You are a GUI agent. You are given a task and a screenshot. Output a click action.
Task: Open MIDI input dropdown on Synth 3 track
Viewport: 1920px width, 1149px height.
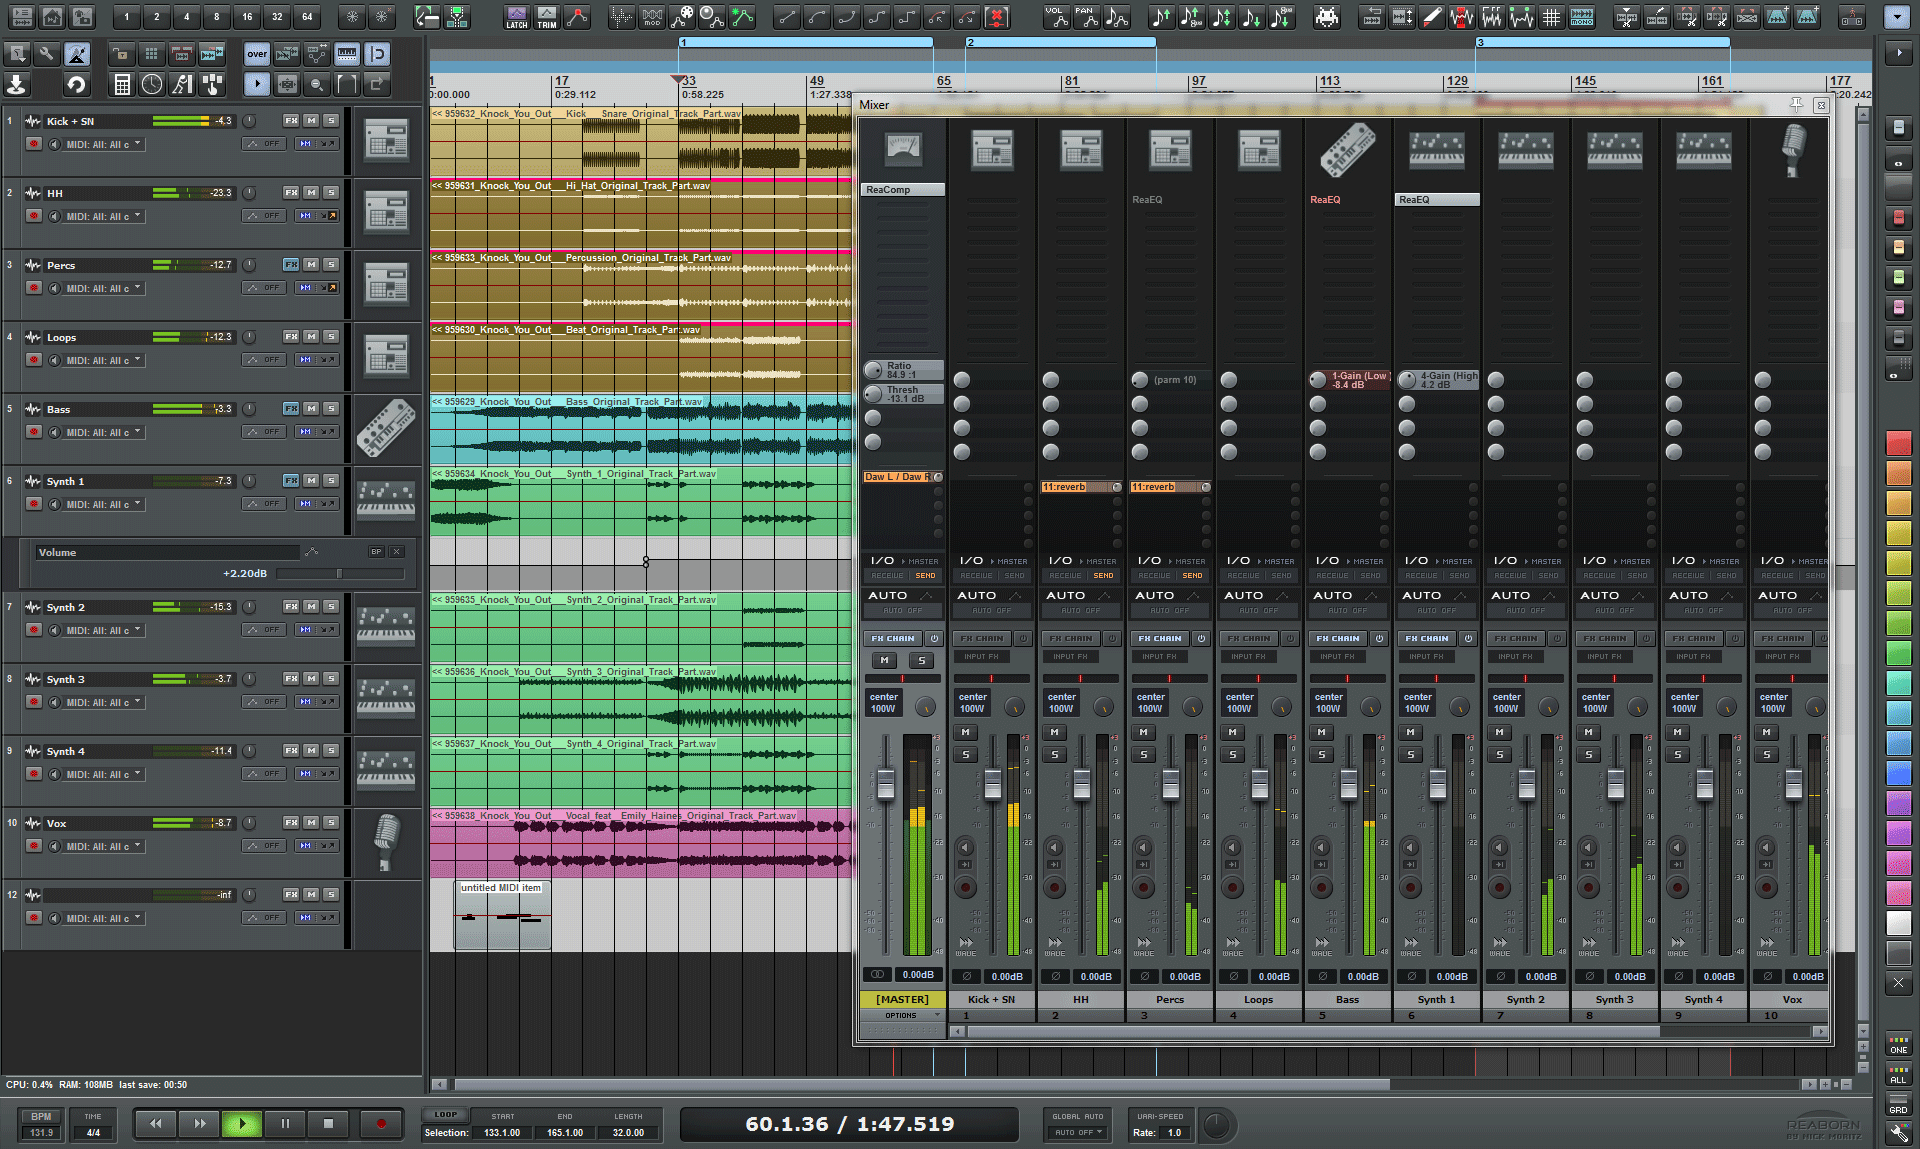point(104,702)
